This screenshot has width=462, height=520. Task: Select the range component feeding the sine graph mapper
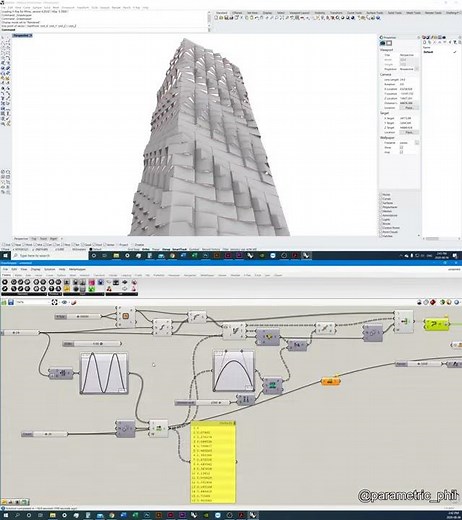pyautogui.click(x=61, y=373)
